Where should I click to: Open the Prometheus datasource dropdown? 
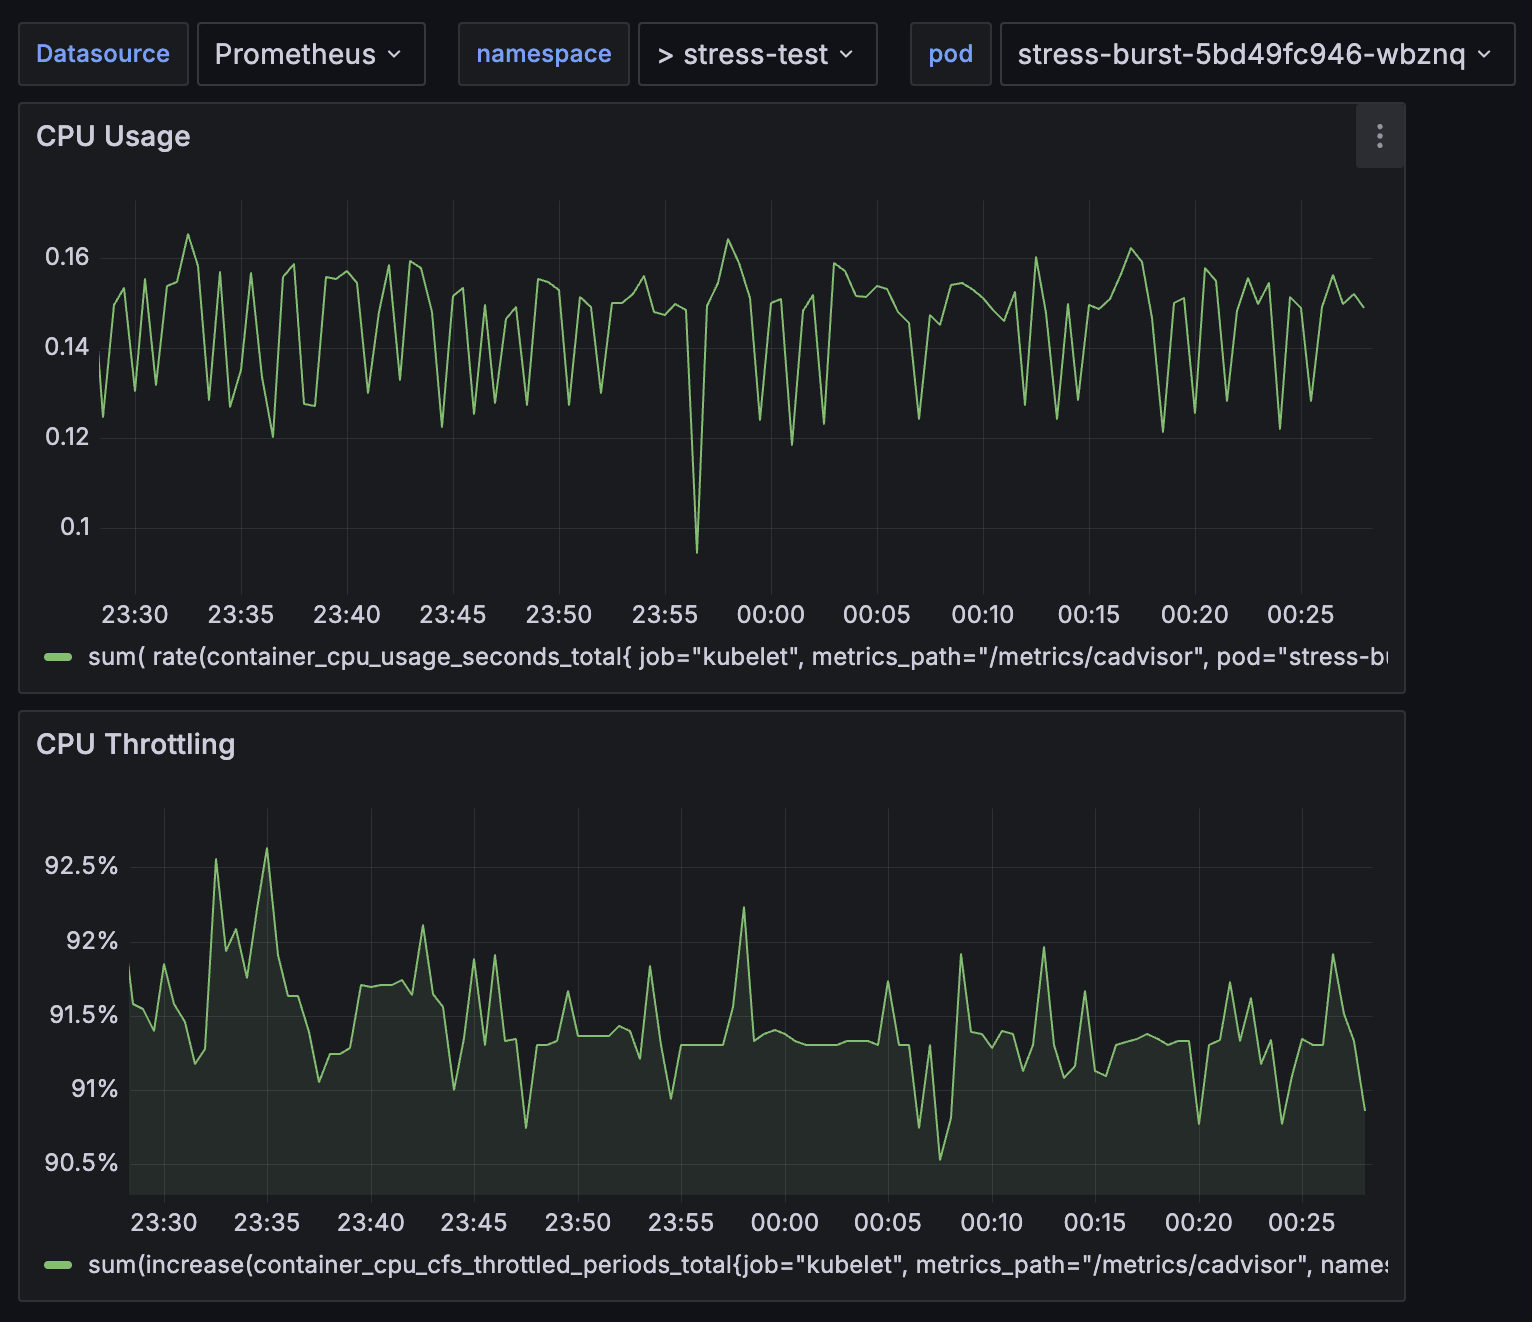(311, 54)
